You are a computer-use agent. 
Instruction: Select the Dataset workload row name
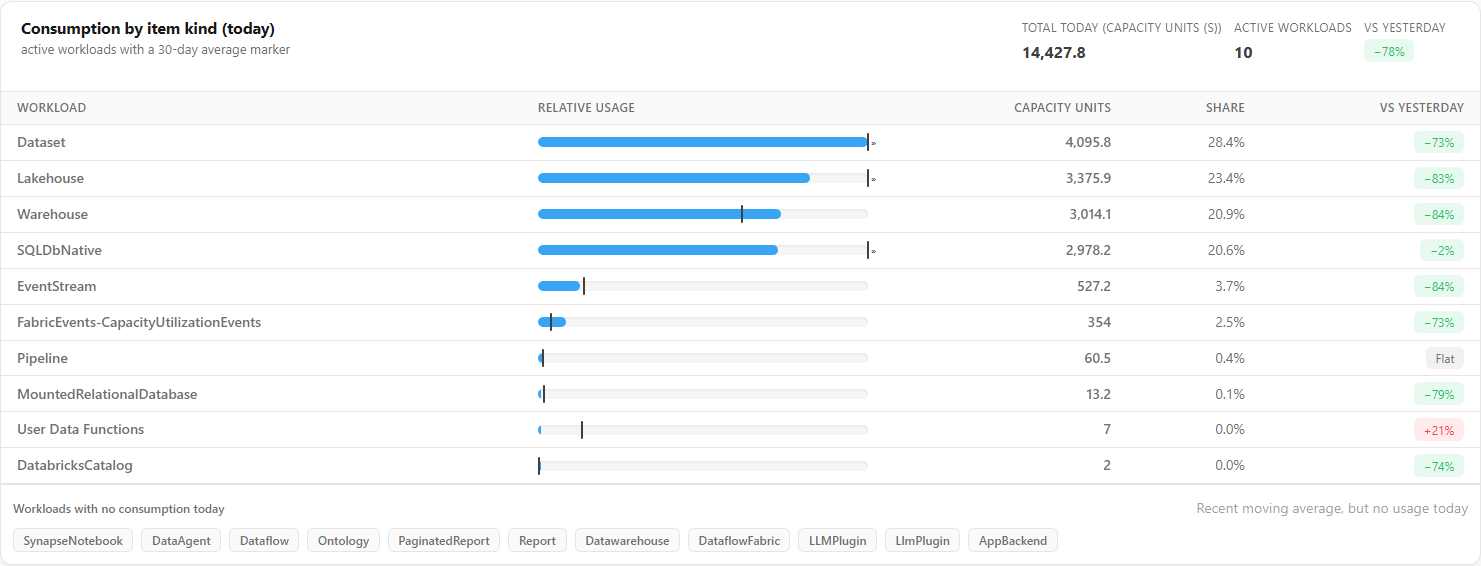(41, 143)
